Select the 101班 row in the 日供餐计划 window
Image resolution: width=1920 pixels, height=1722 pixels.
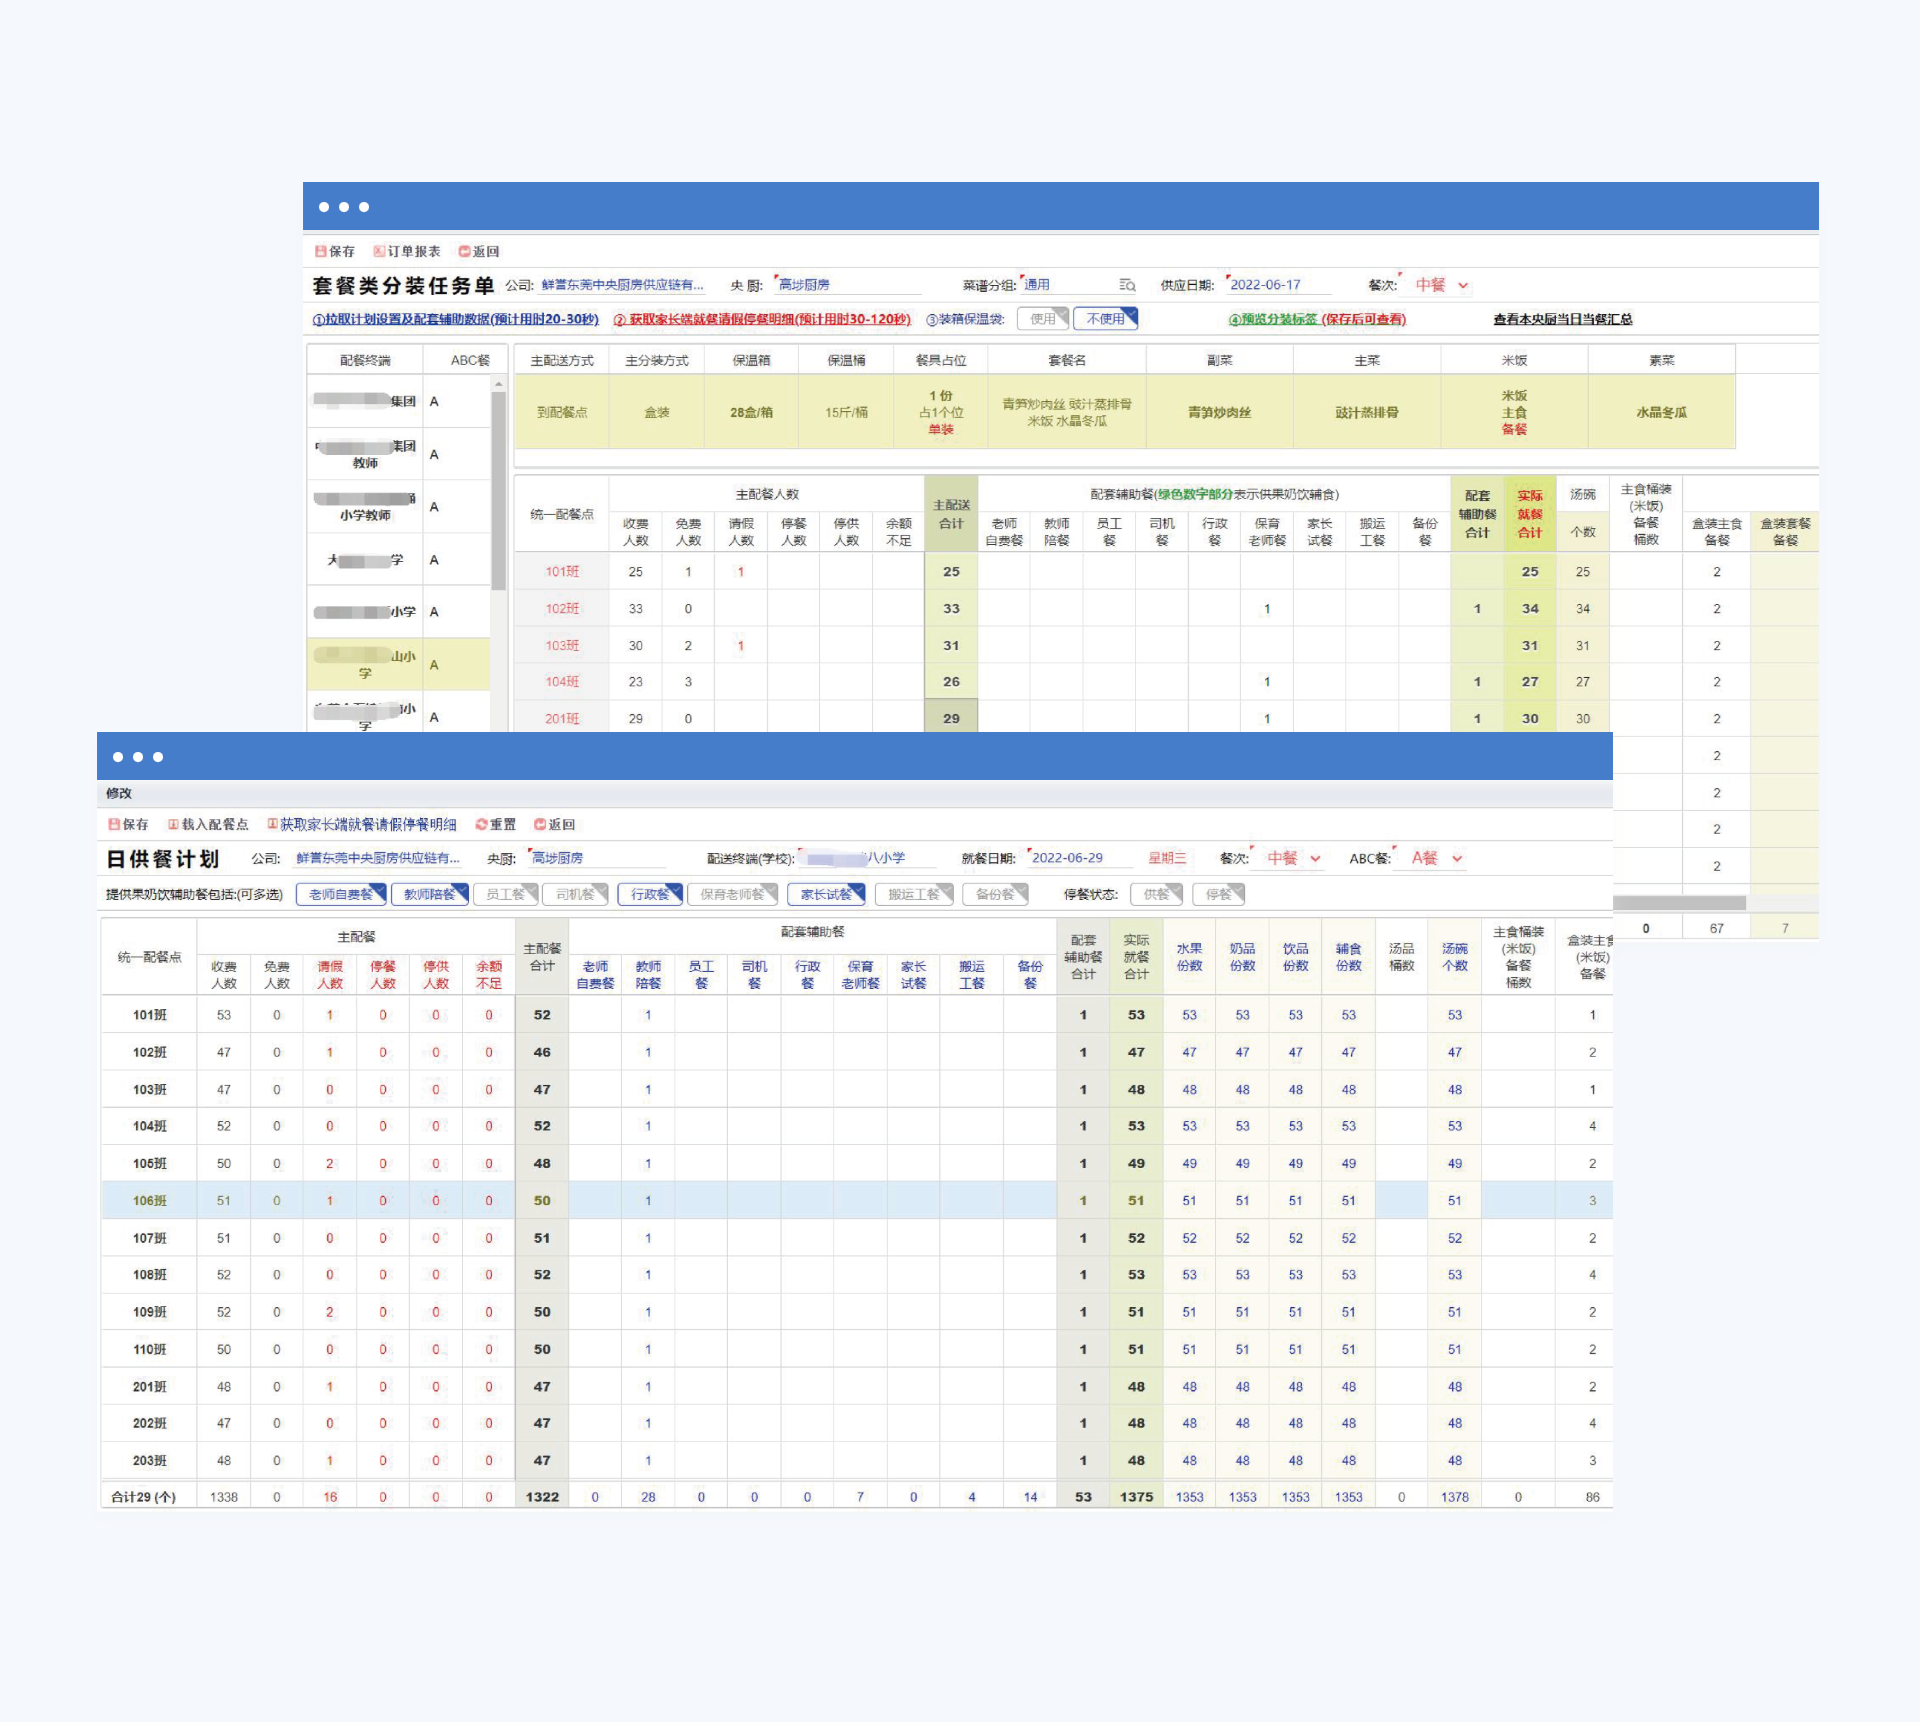(x=856, y=1015)
